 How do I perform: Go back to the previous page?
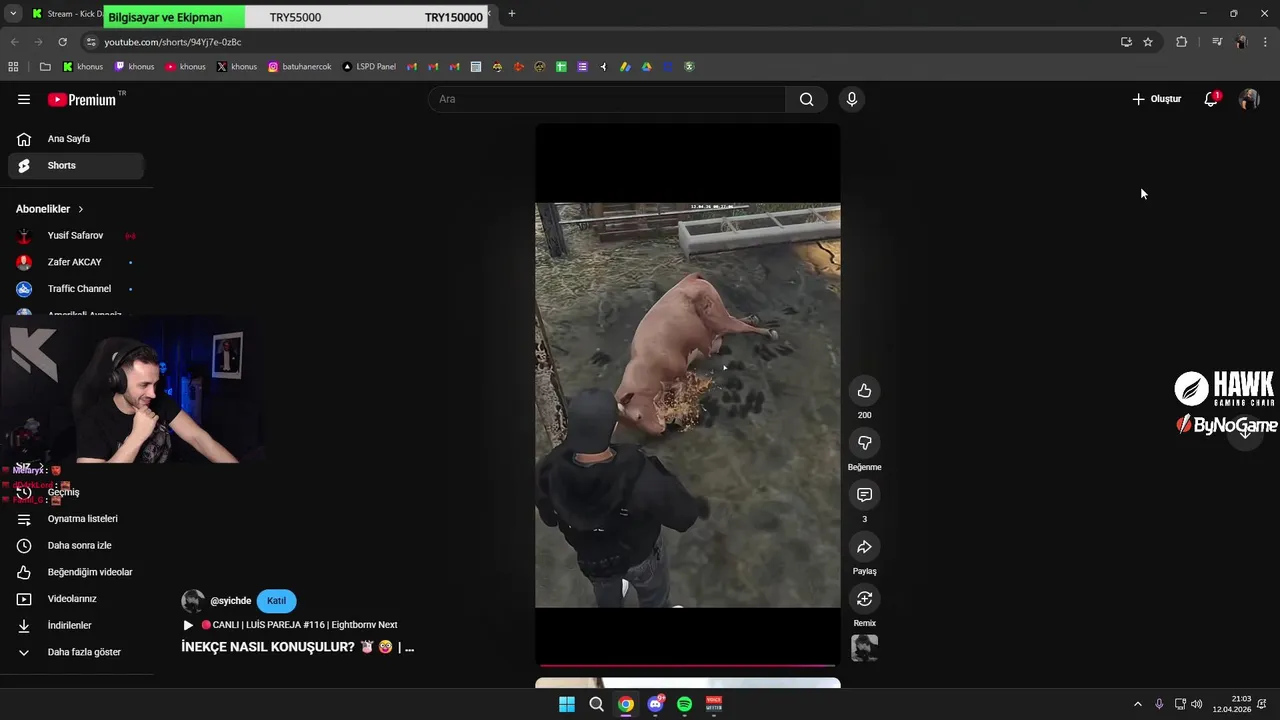[x=14, y=42]
